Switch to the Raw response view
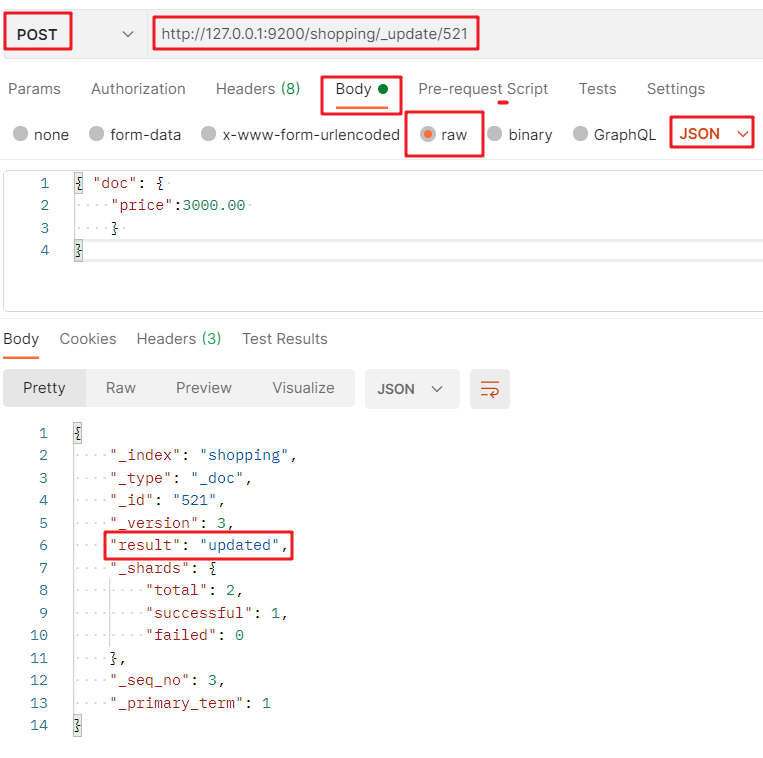 (x=121, y=388)
